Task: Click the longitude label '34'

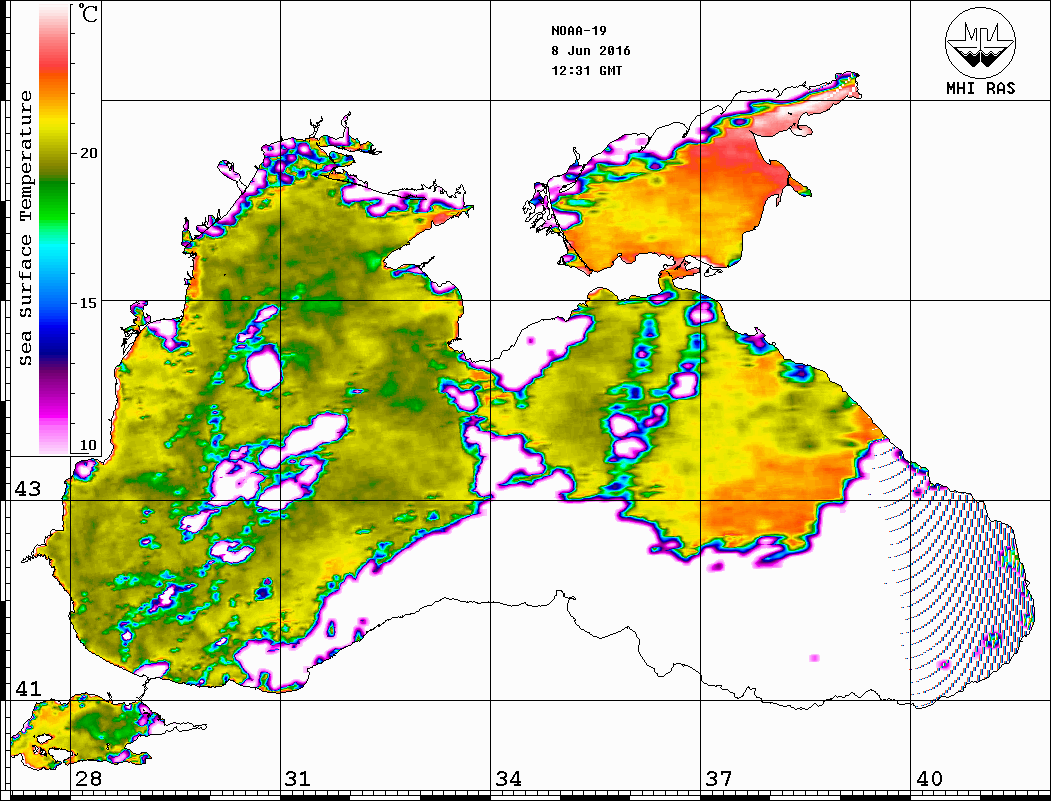Action: [508, 779]
